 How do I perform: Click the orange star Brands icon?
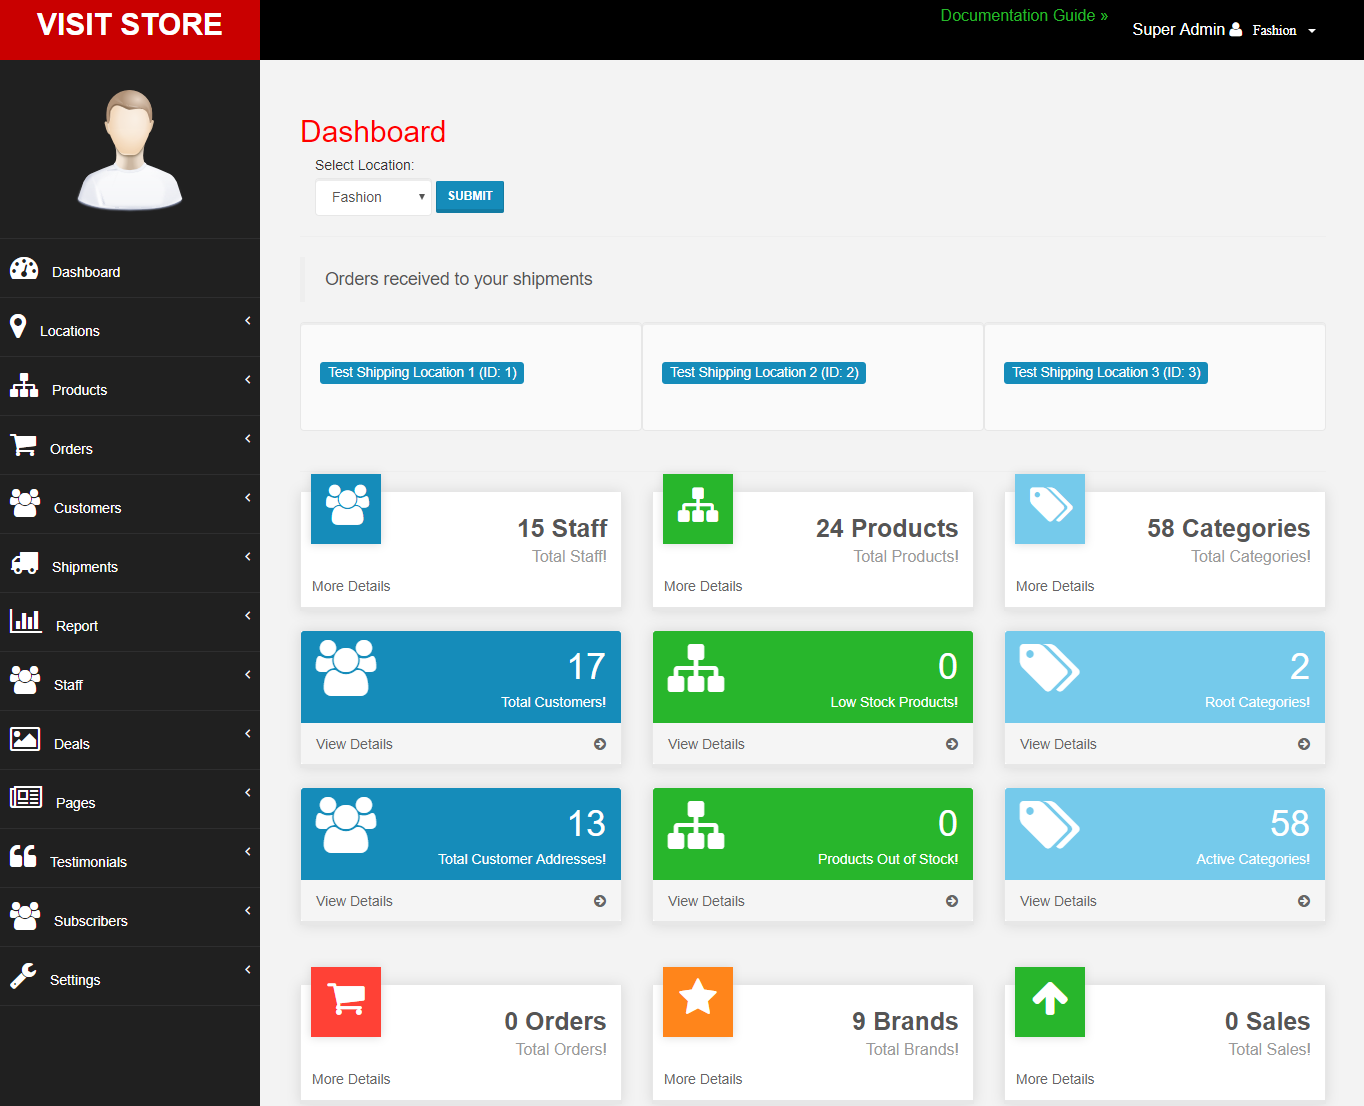pos(697,1001)
